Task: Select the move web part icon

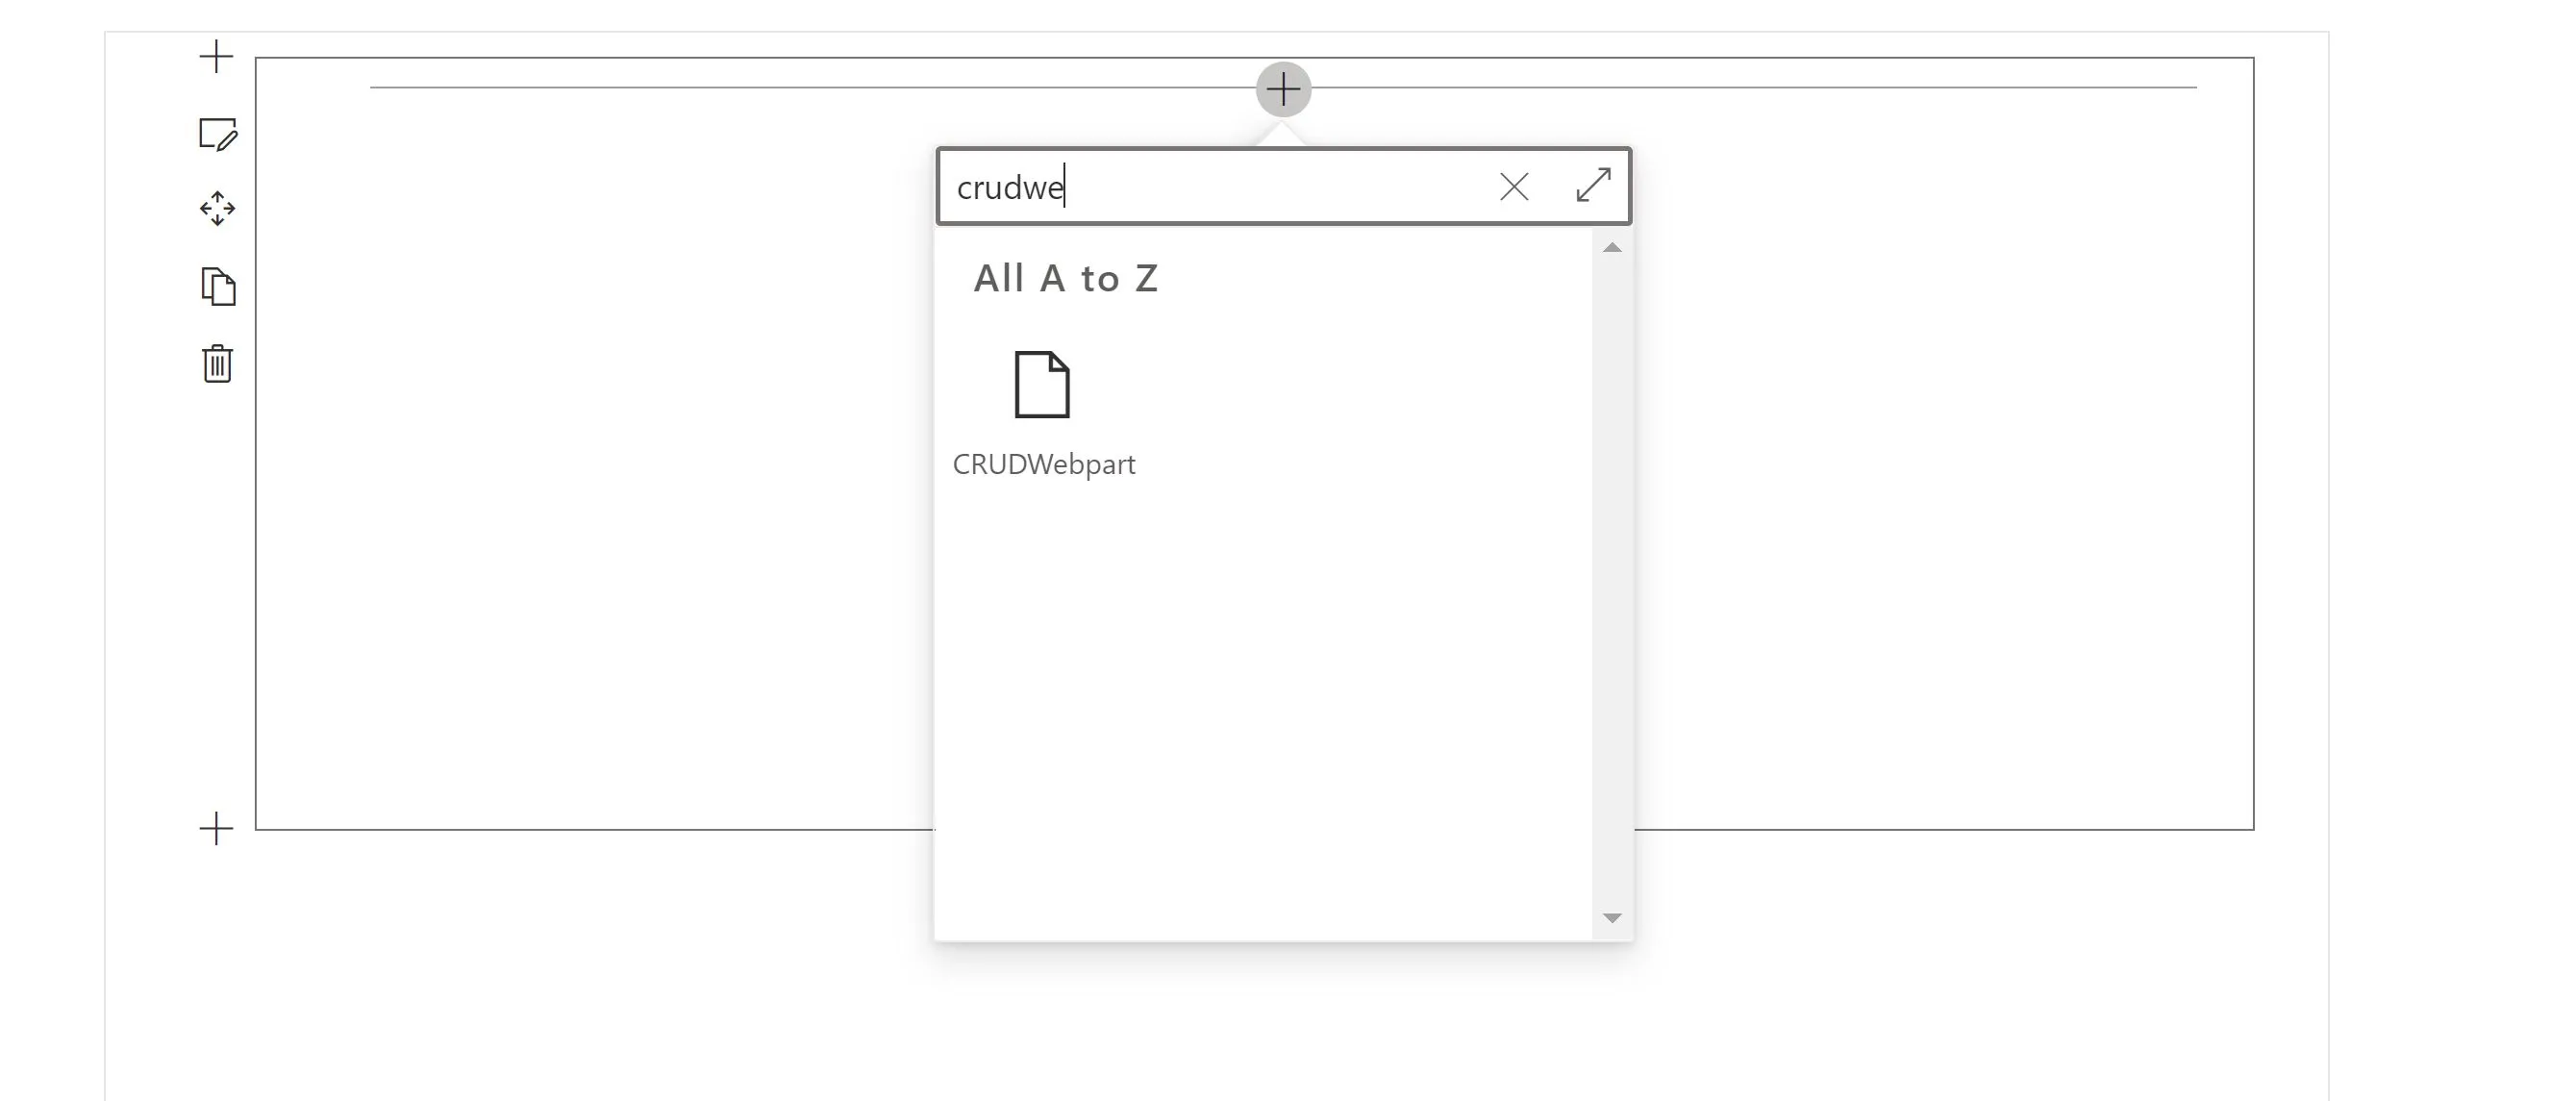Action: [x=218, y=210]
